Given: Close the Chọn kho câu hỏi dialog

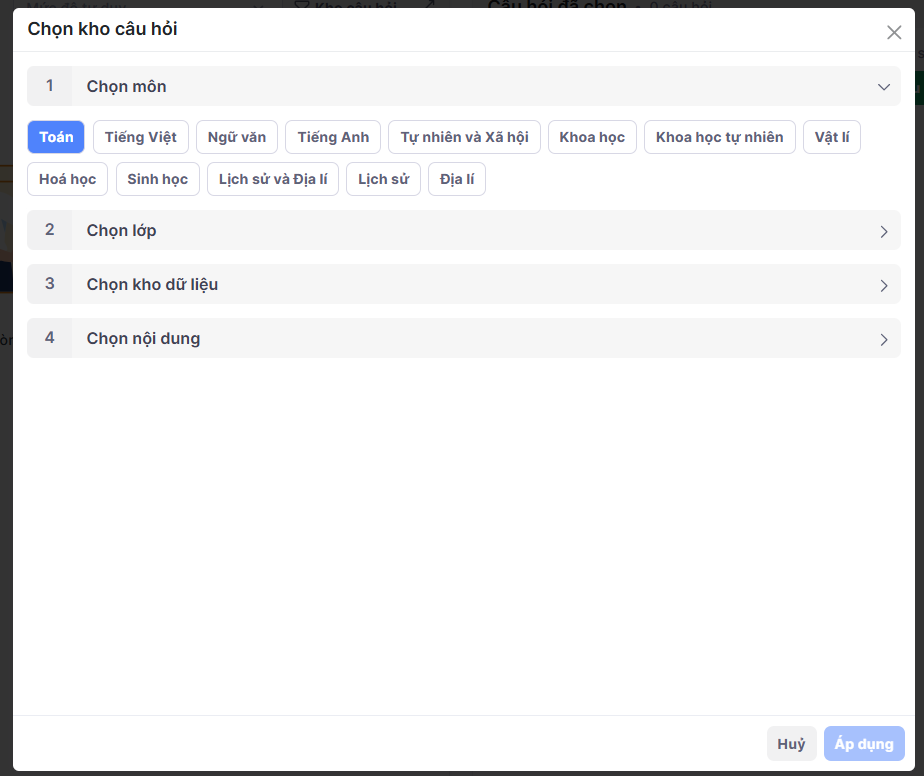Looking at the screenshot, I should point(894,32).
